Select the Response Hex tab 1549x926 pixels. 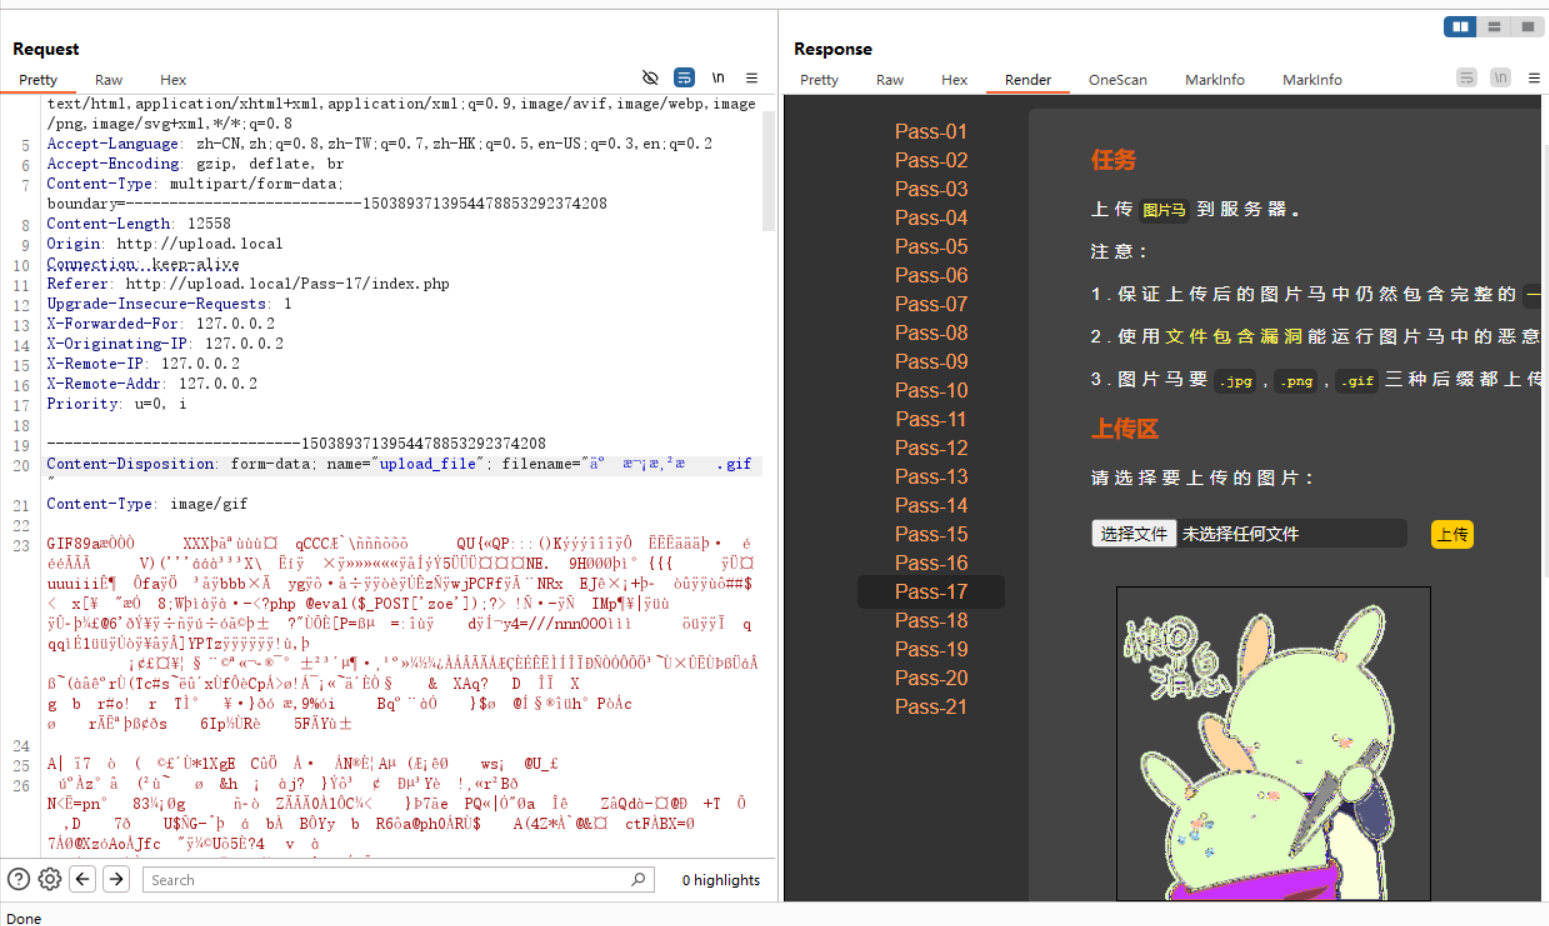[x=954, y=80]
